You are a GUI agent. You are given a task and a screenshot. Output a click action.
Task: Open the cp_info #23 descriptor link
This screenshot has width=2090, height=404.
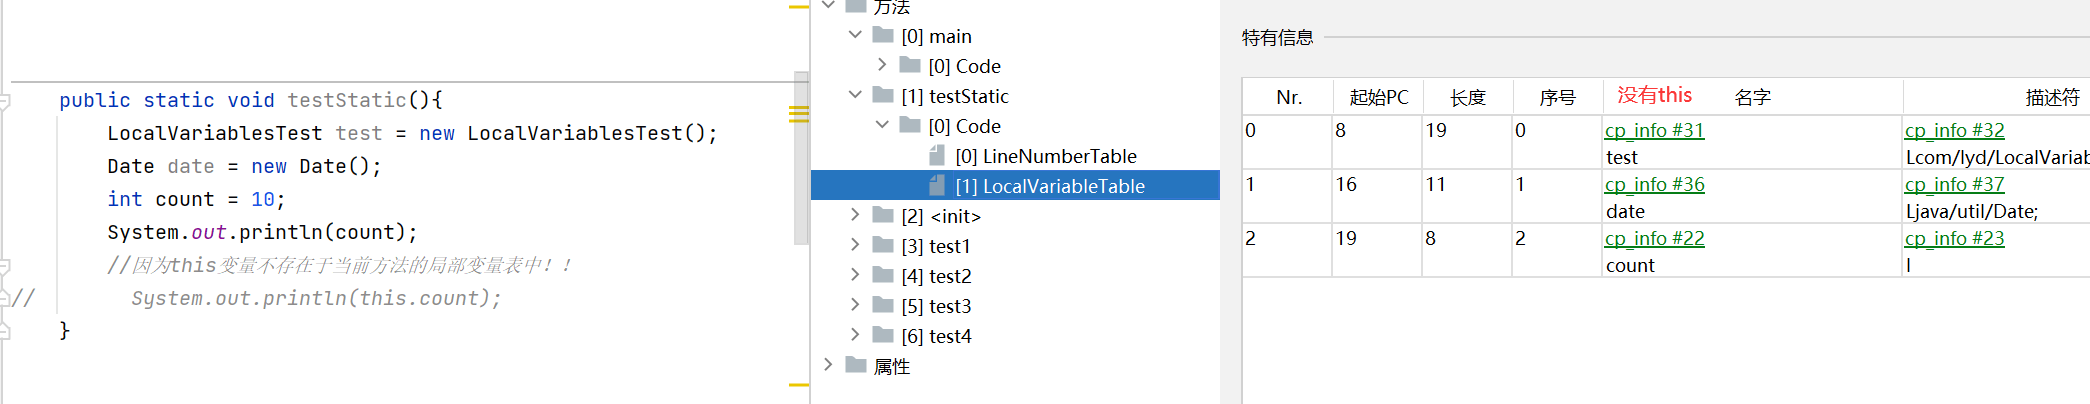[1954, 238]
